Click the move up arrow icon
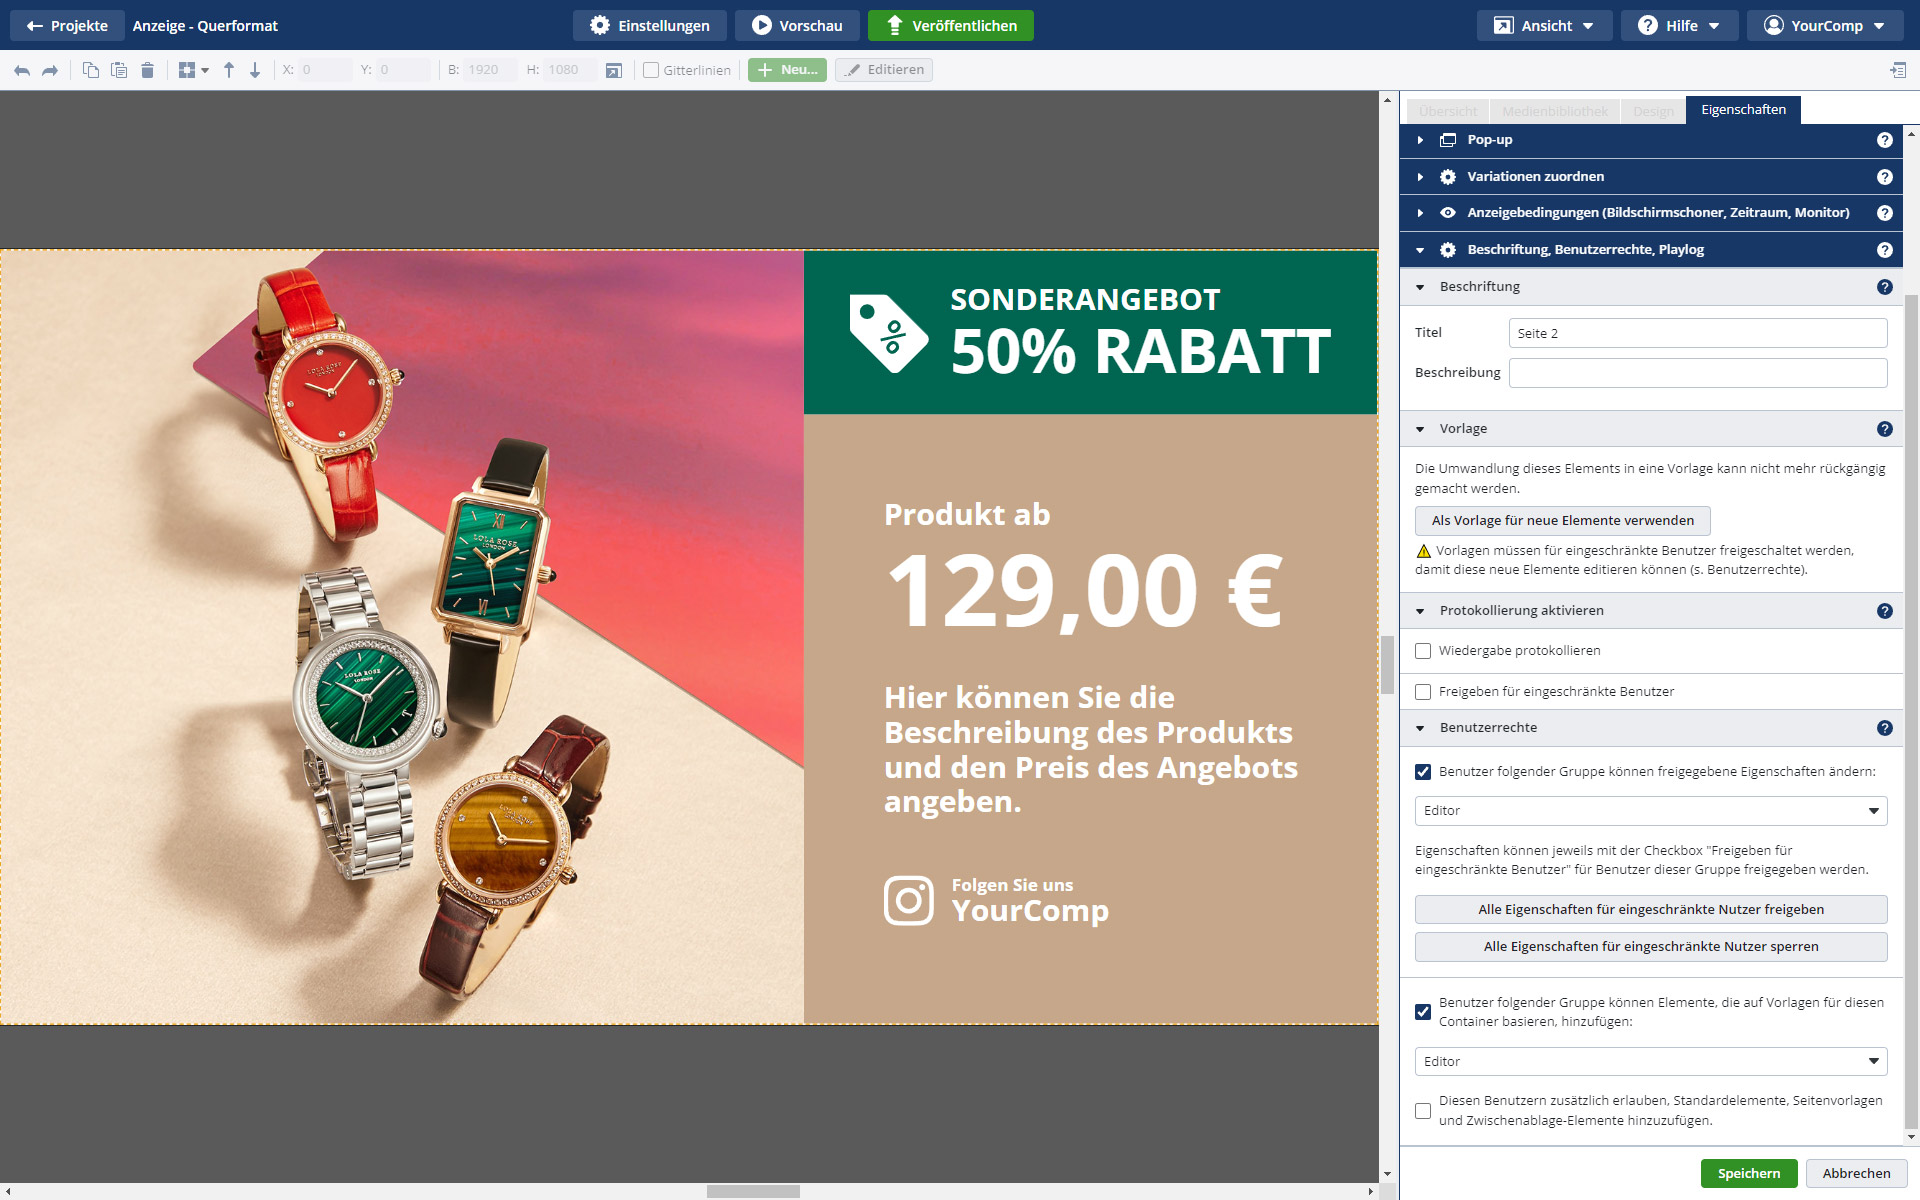The height and width of the screenshot is (1200, 1920). [x=229, y=70]
